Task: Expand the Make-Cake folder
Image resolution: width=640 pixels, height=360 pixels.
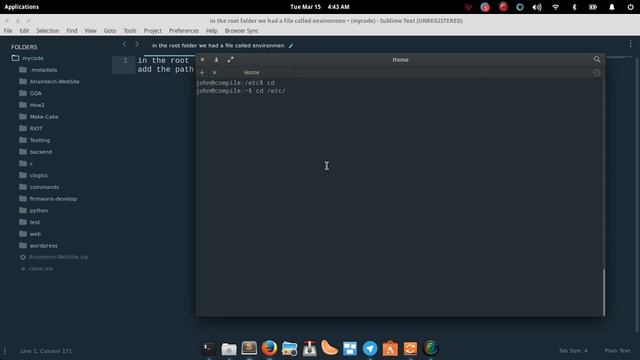Action: click(x=44, y=117)
